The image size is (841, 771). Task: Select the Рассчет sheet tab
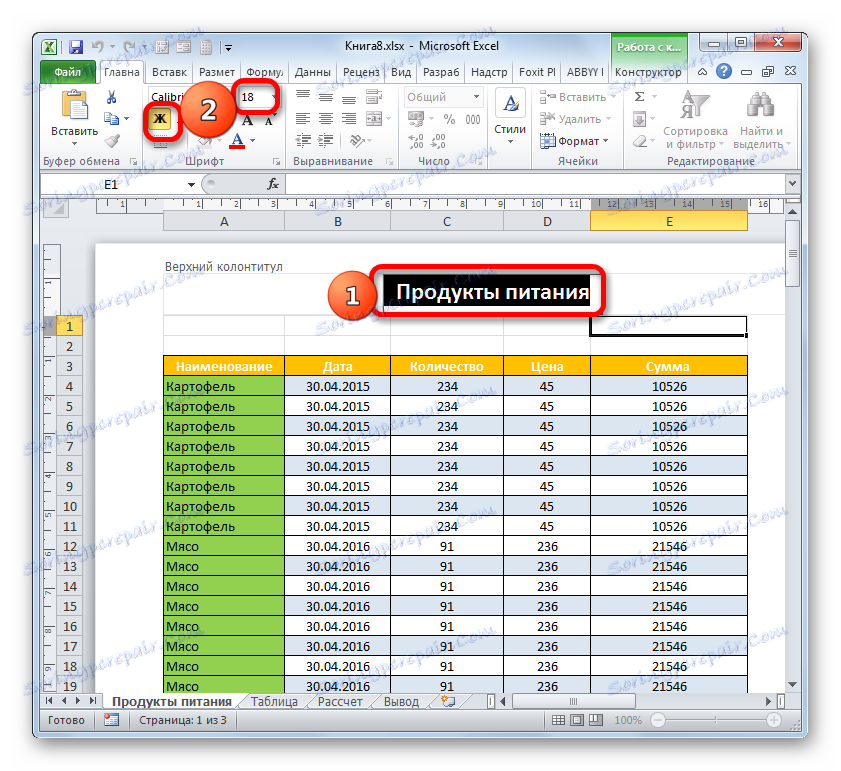point(340,701)
